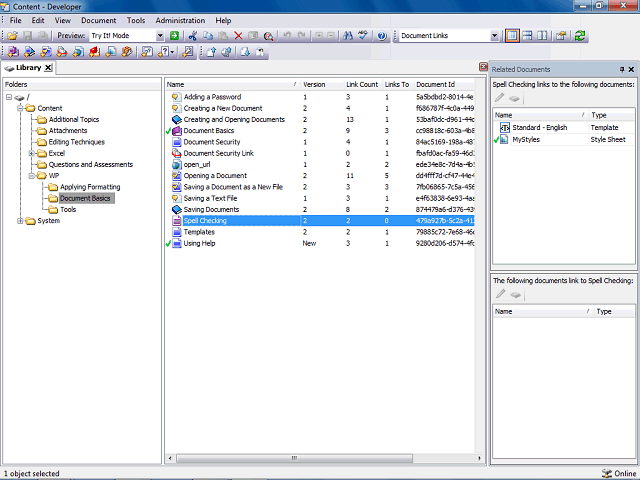
Task: Close the Library tab with its X
Action: coord(48,68)
